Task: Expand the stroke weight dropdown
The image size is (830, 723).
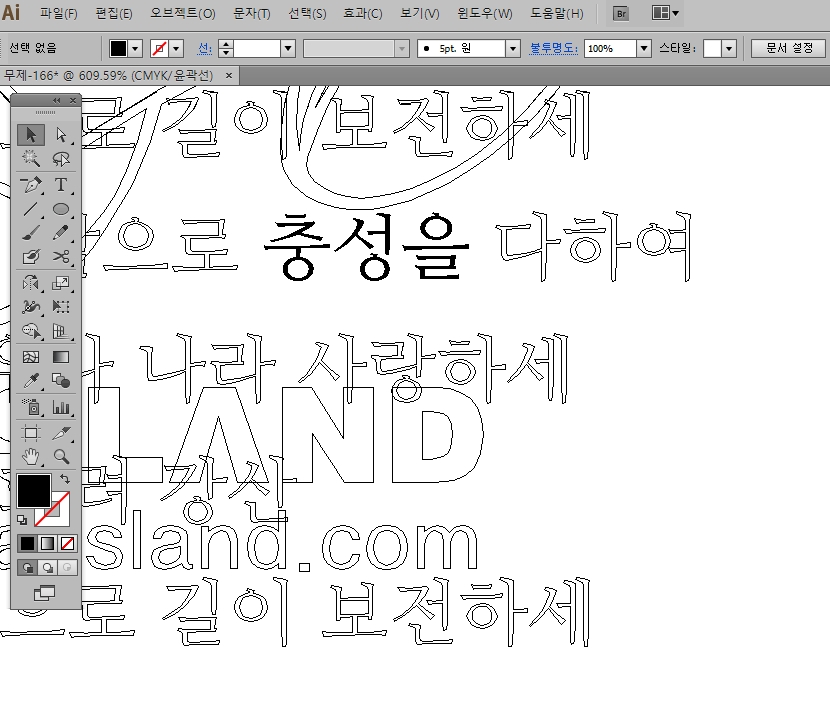Action: pyautogui.click(x=288, y=49)
